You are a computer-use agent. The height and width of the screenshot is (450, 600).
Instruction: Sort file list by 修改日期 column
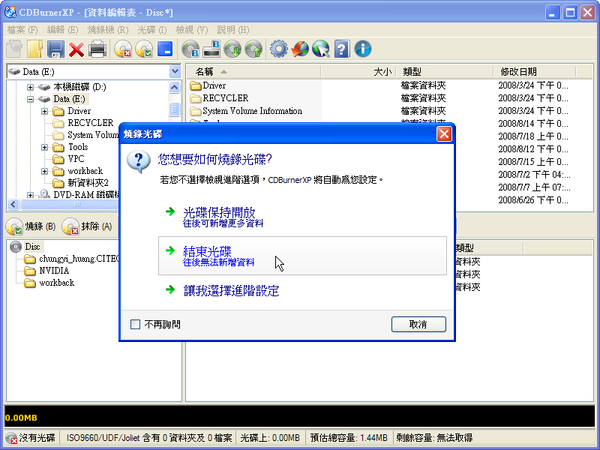(534, 72)
